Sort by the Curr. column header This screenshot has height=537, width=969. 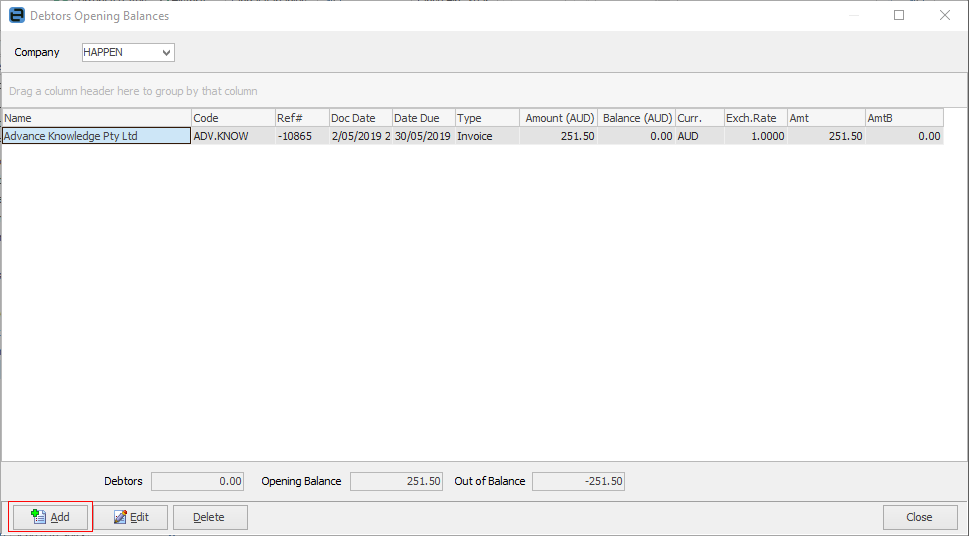coord(700,118)
